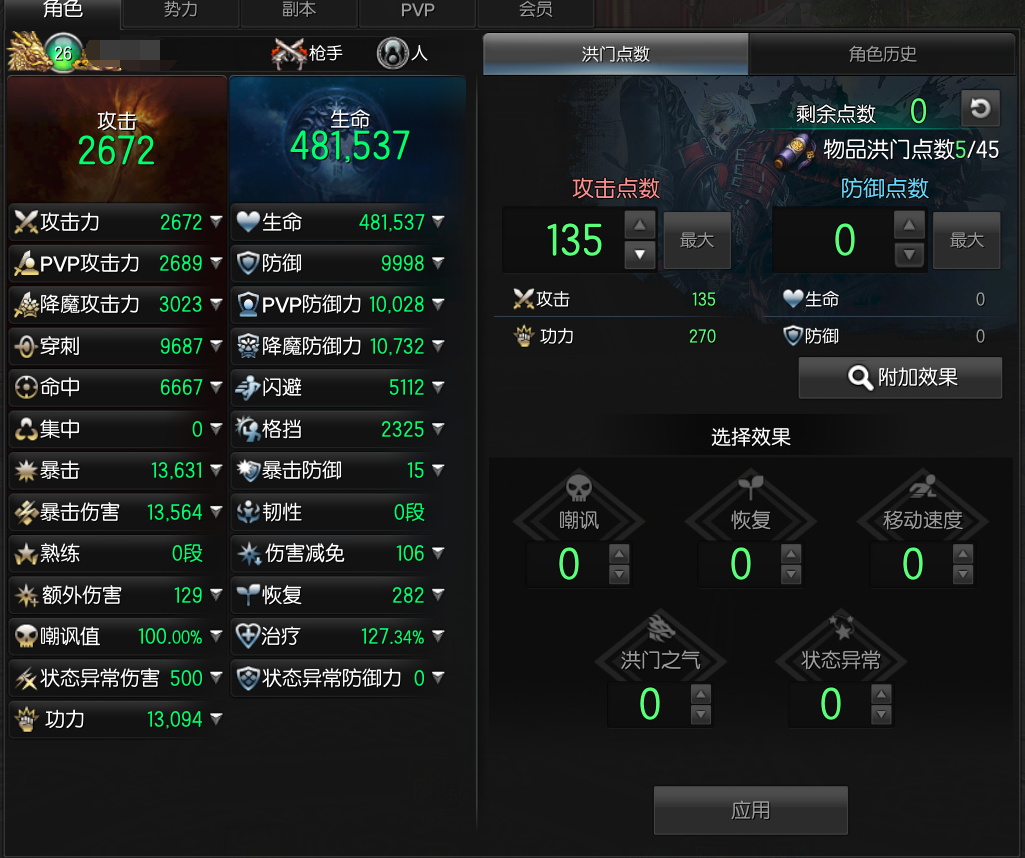Increase 攻击点数 with the up arrow
Image resolution: width=1025 pixels, height=858 pixels.
[640, 225]
